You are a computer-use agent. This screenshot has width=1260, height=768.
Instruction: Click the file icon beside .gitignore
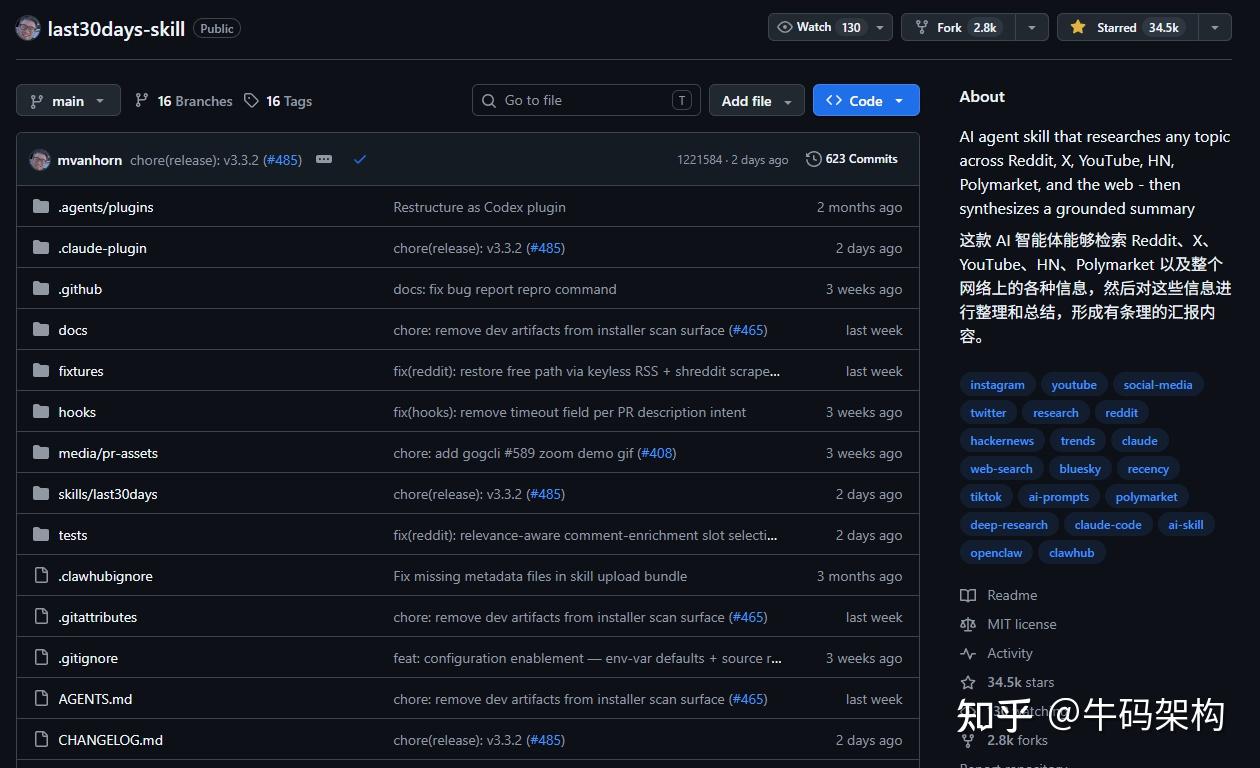[x=41, y=657]
